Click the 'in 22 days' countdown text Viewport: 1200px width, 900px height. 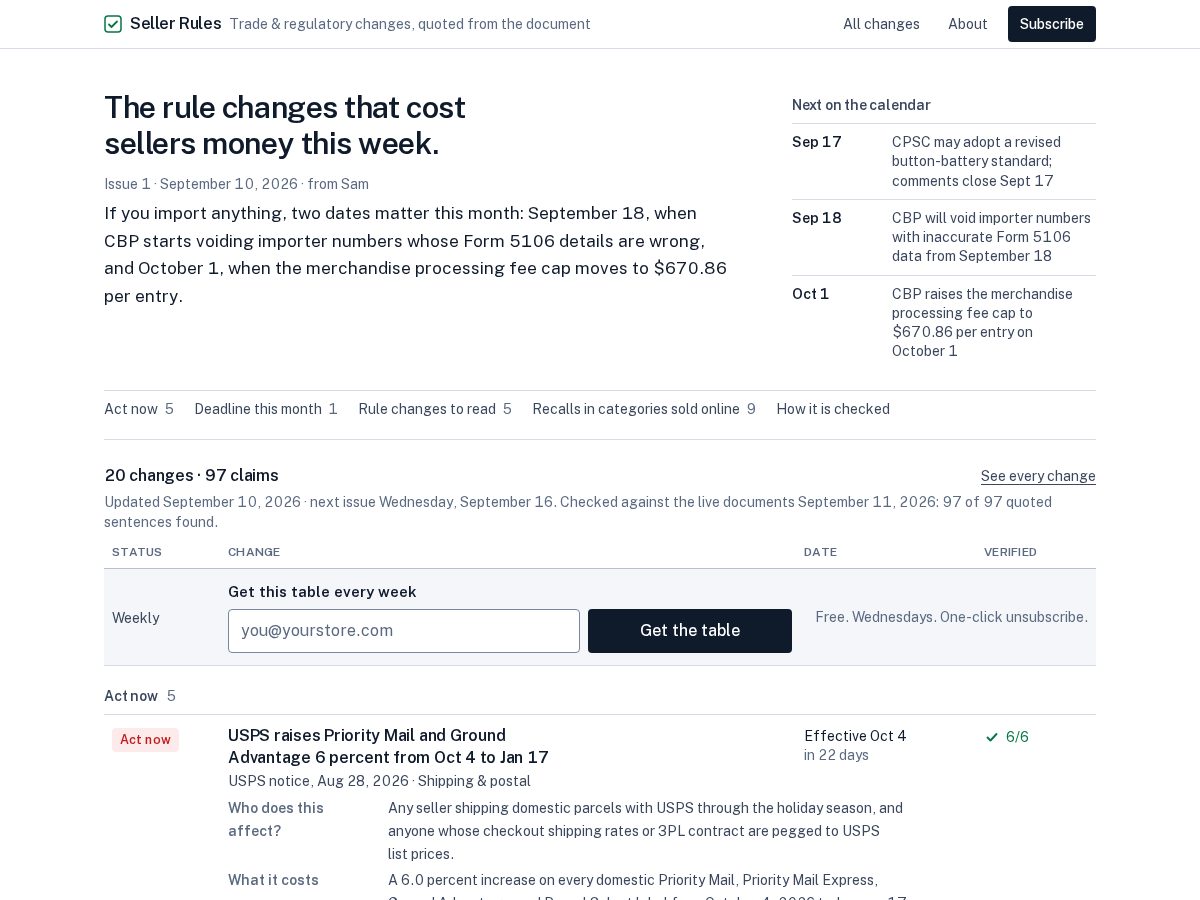click(836, 755)
